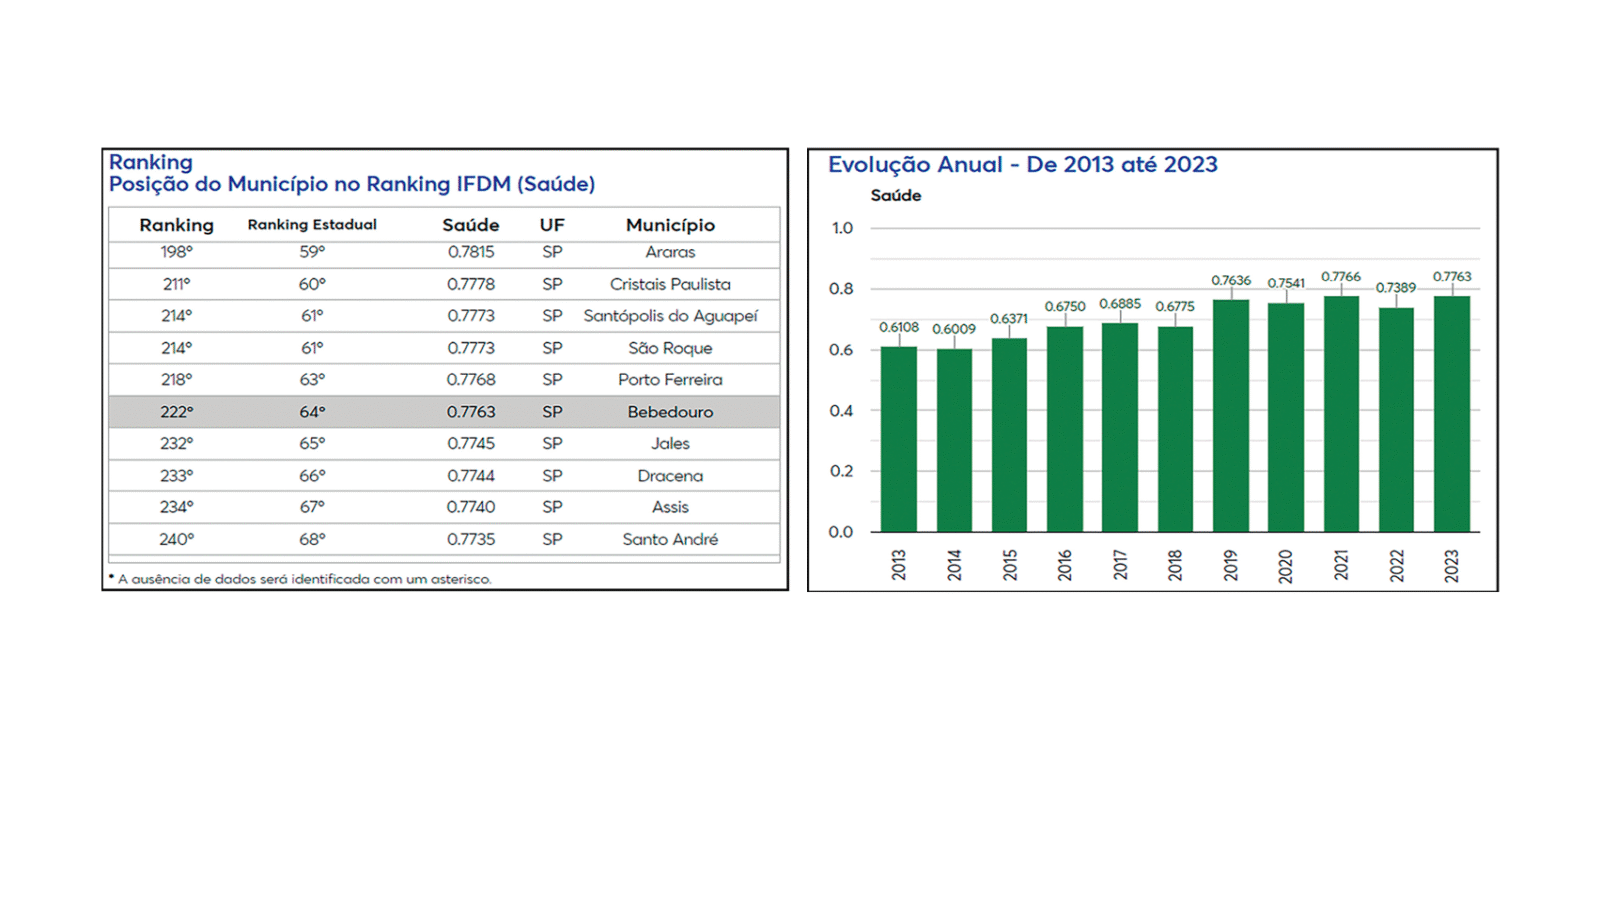
Task: Click the 2022 bar in the chart
Action: (x=1396, y=420)
